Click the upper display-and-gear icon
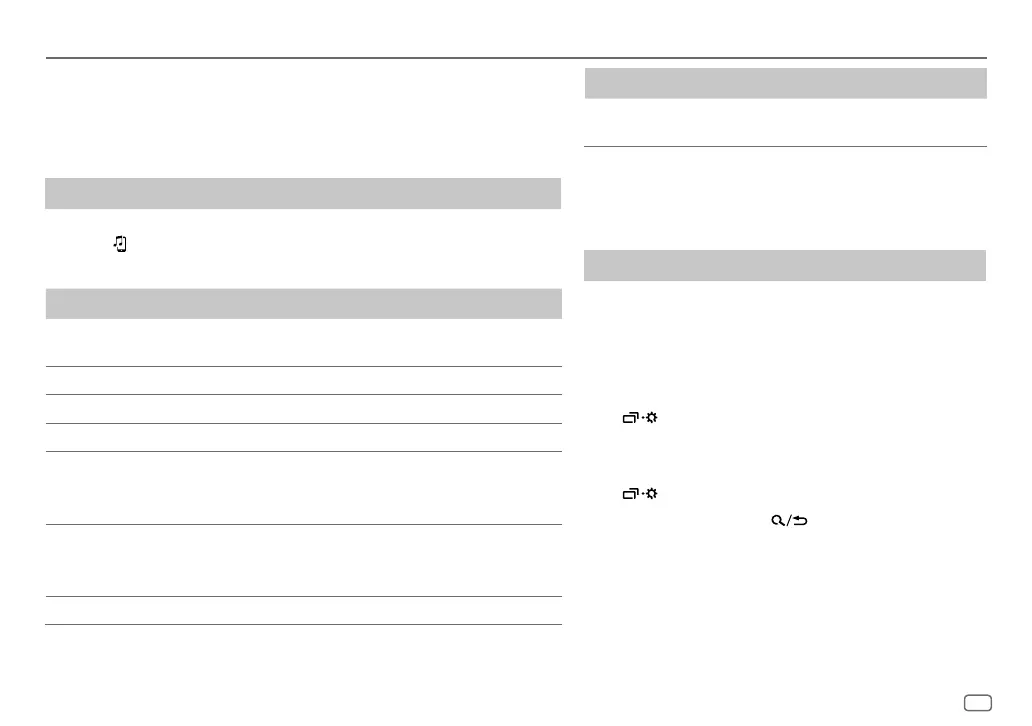This screenshot has height=726, width=1032. pos(640,417)
